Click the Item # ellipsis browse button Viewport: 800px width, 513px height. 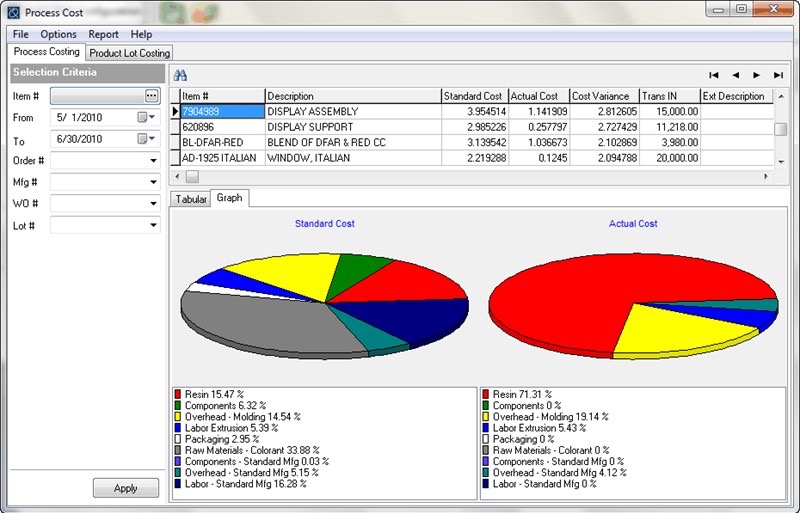(151, 96)
